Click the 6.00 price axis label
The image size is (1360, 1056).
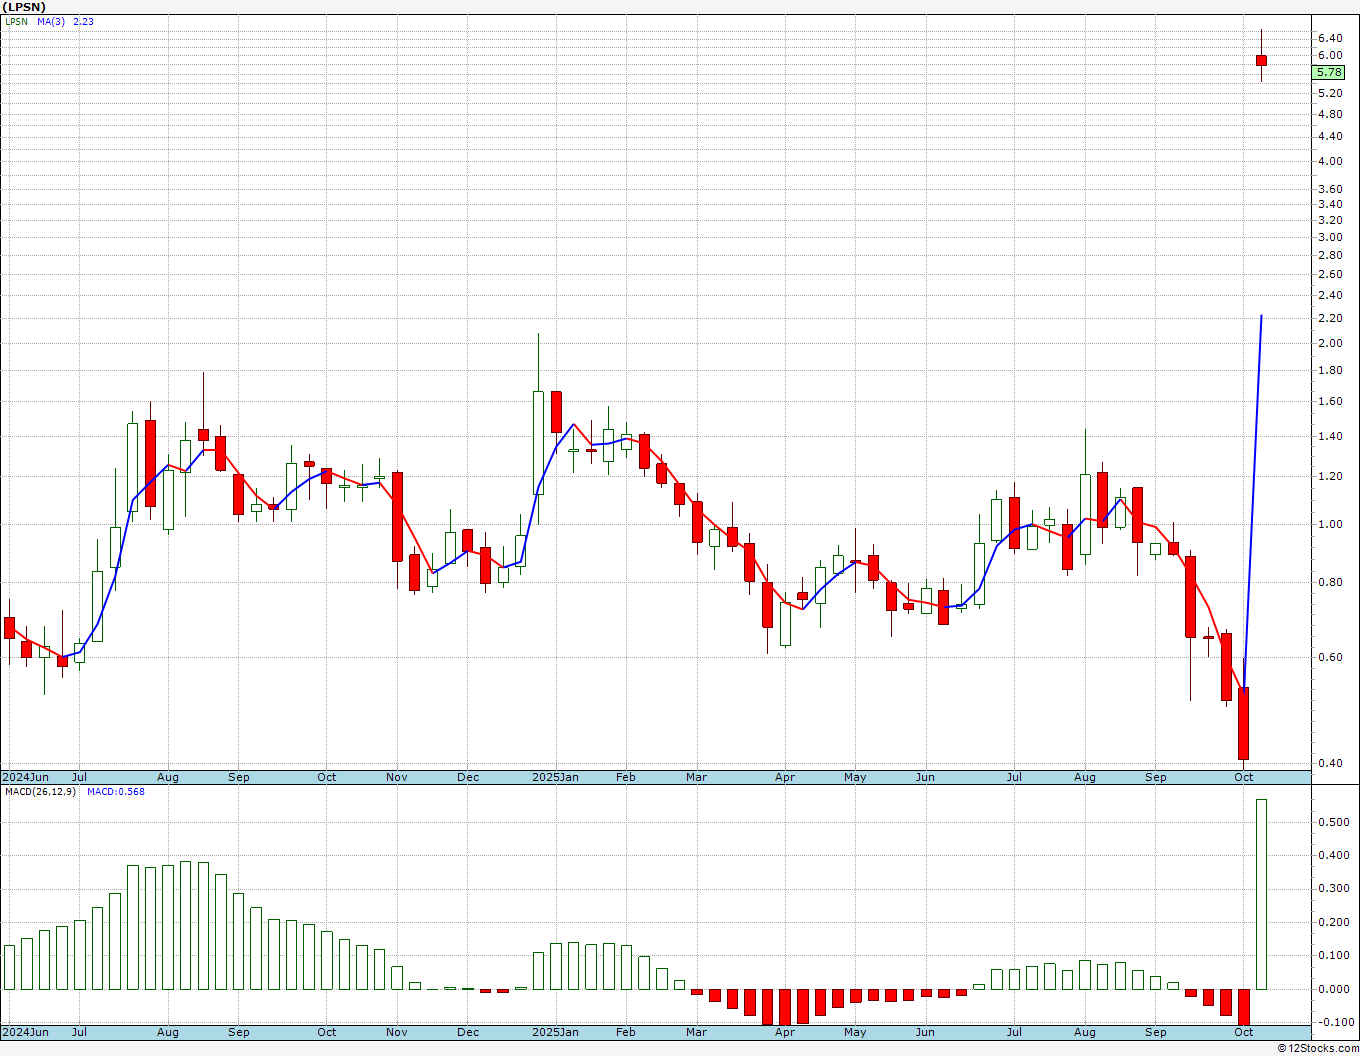click(1330, 55)
